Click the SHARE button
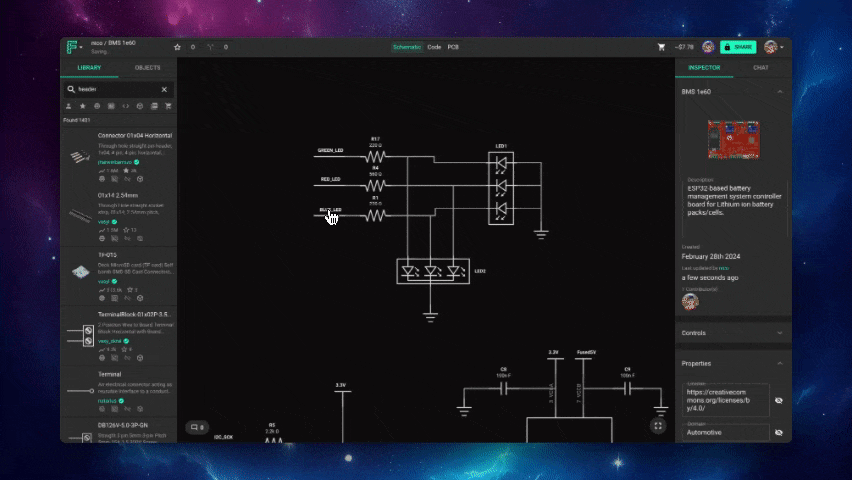 (x=739, y=47)
